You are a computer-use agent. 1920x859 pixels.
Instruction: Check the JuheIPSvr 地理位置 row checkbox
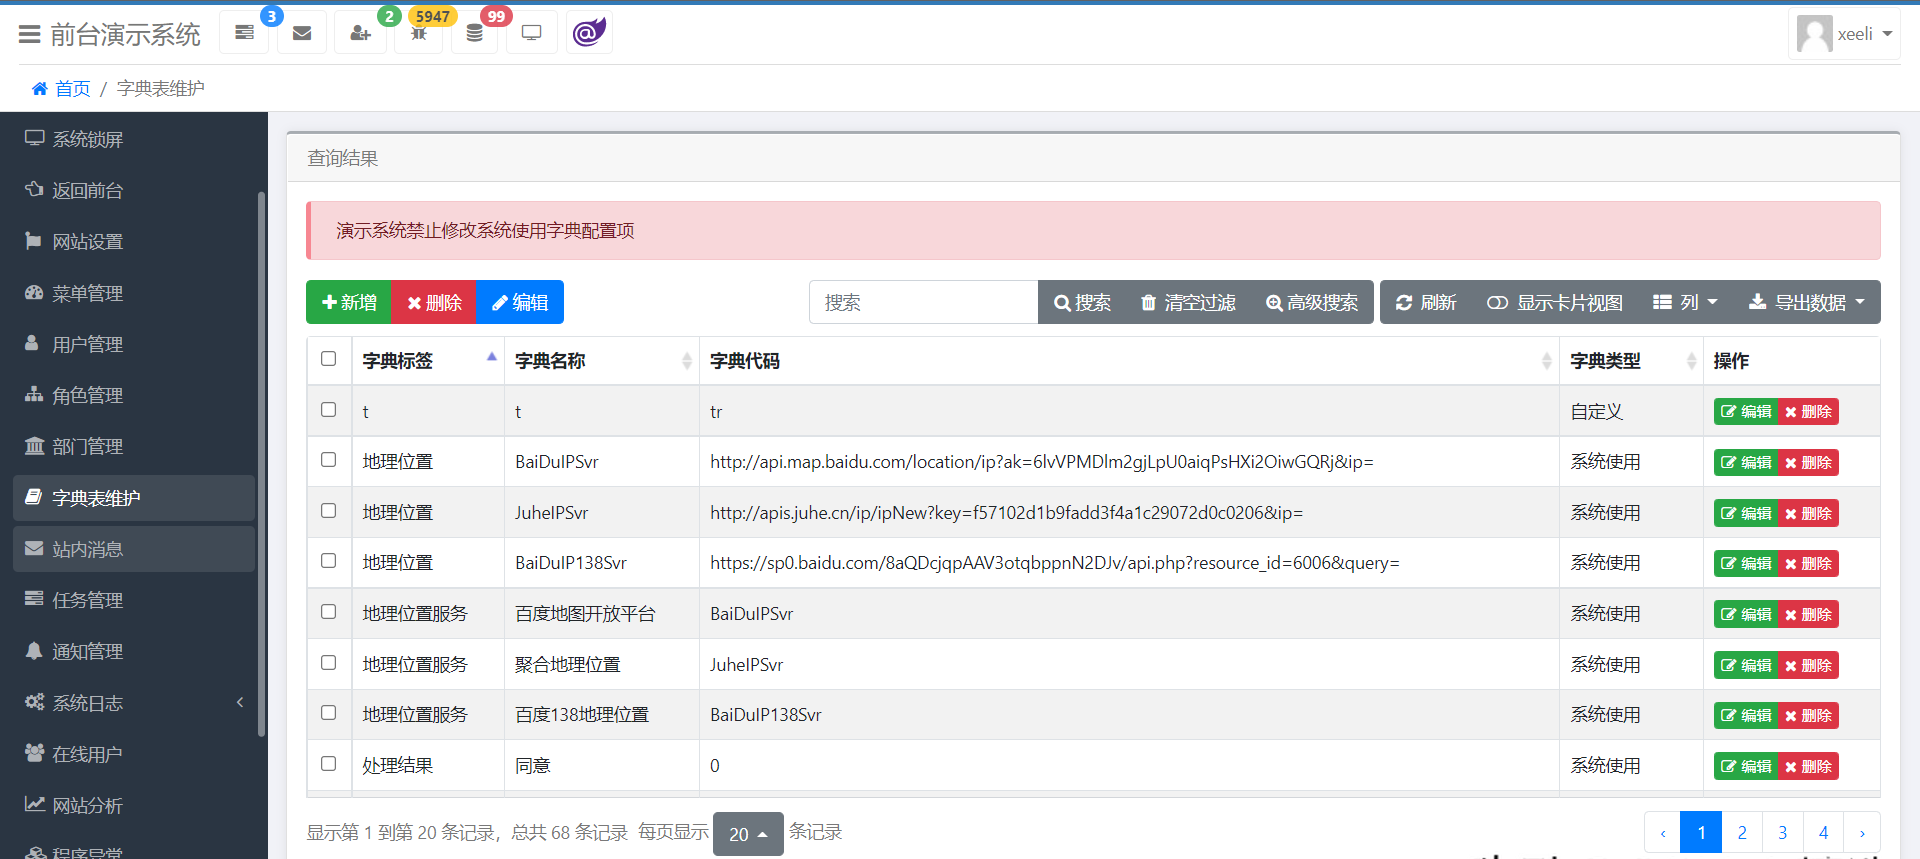[328, 511]
